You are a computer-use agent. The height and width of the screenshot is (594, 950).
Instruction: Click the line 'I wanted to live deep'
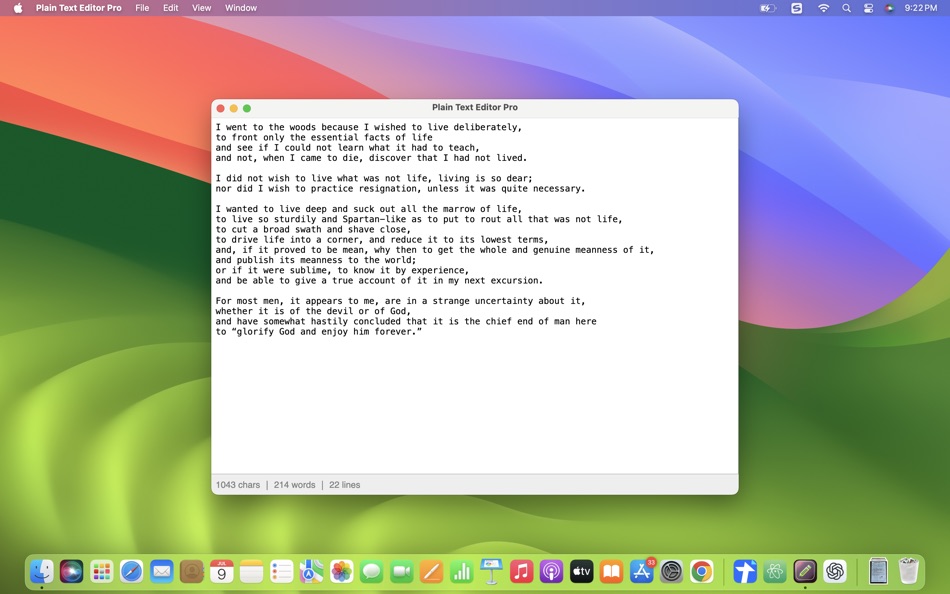click(368, 209)
